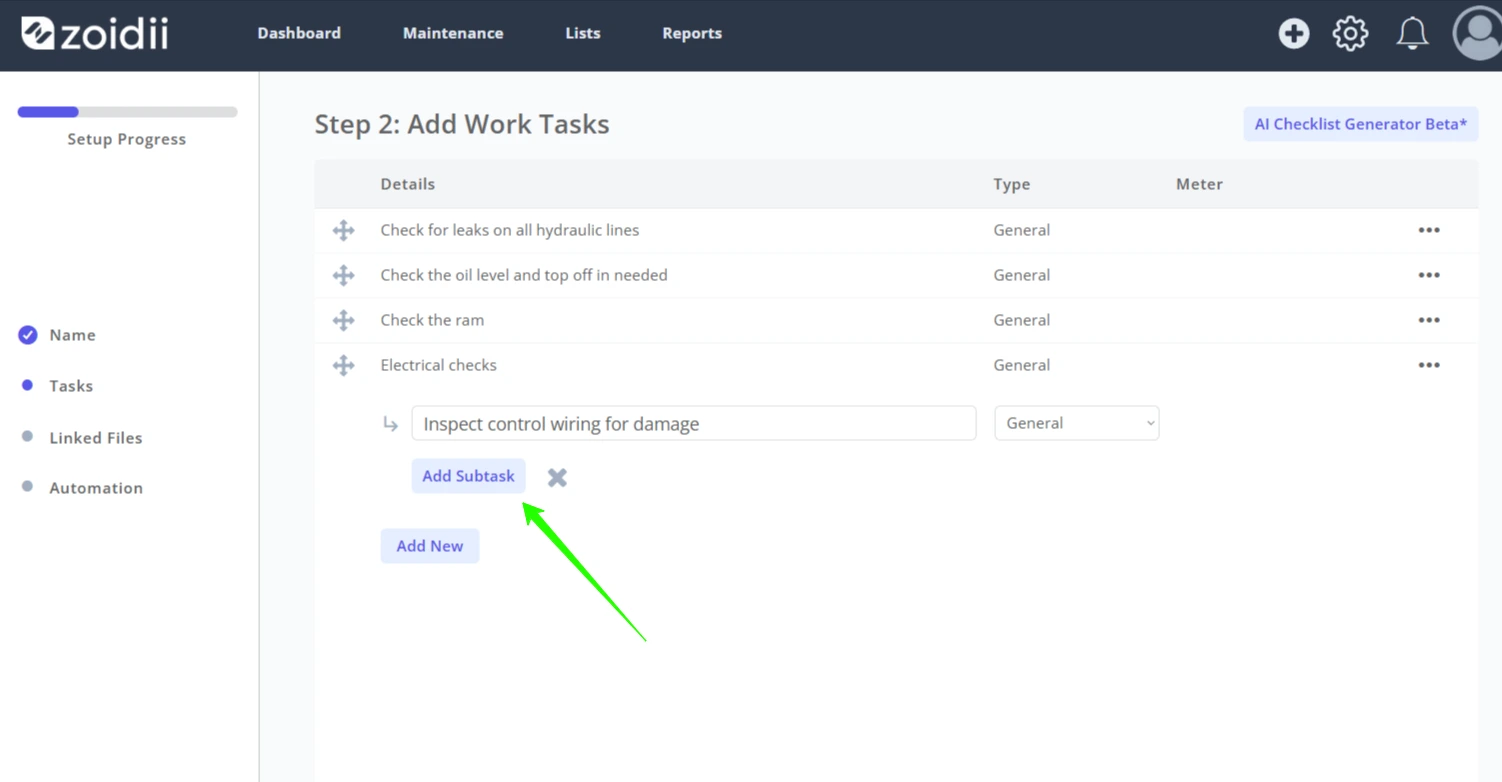Expand the General type dropdown
Image resolution: width=1502 pixels, height=782 pixels.
[1077, 423]
